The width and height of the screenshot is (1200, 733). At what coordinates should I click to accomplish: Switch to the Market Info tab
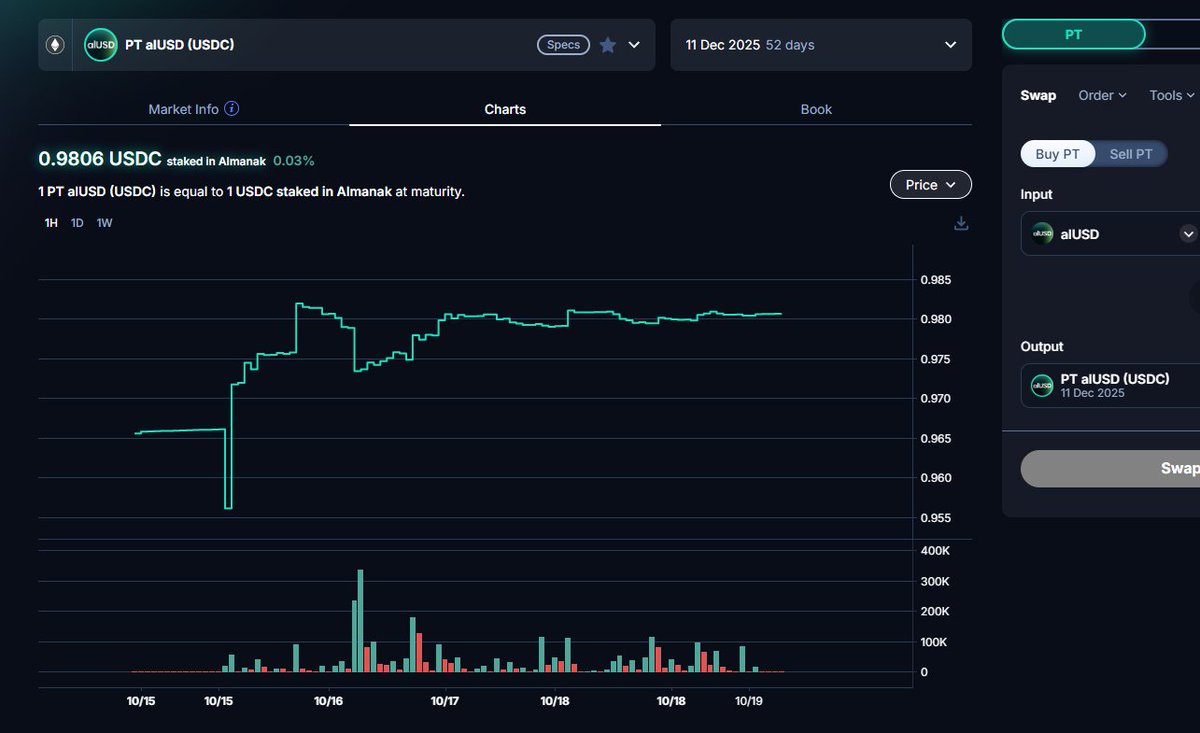(x=193, y=109)
